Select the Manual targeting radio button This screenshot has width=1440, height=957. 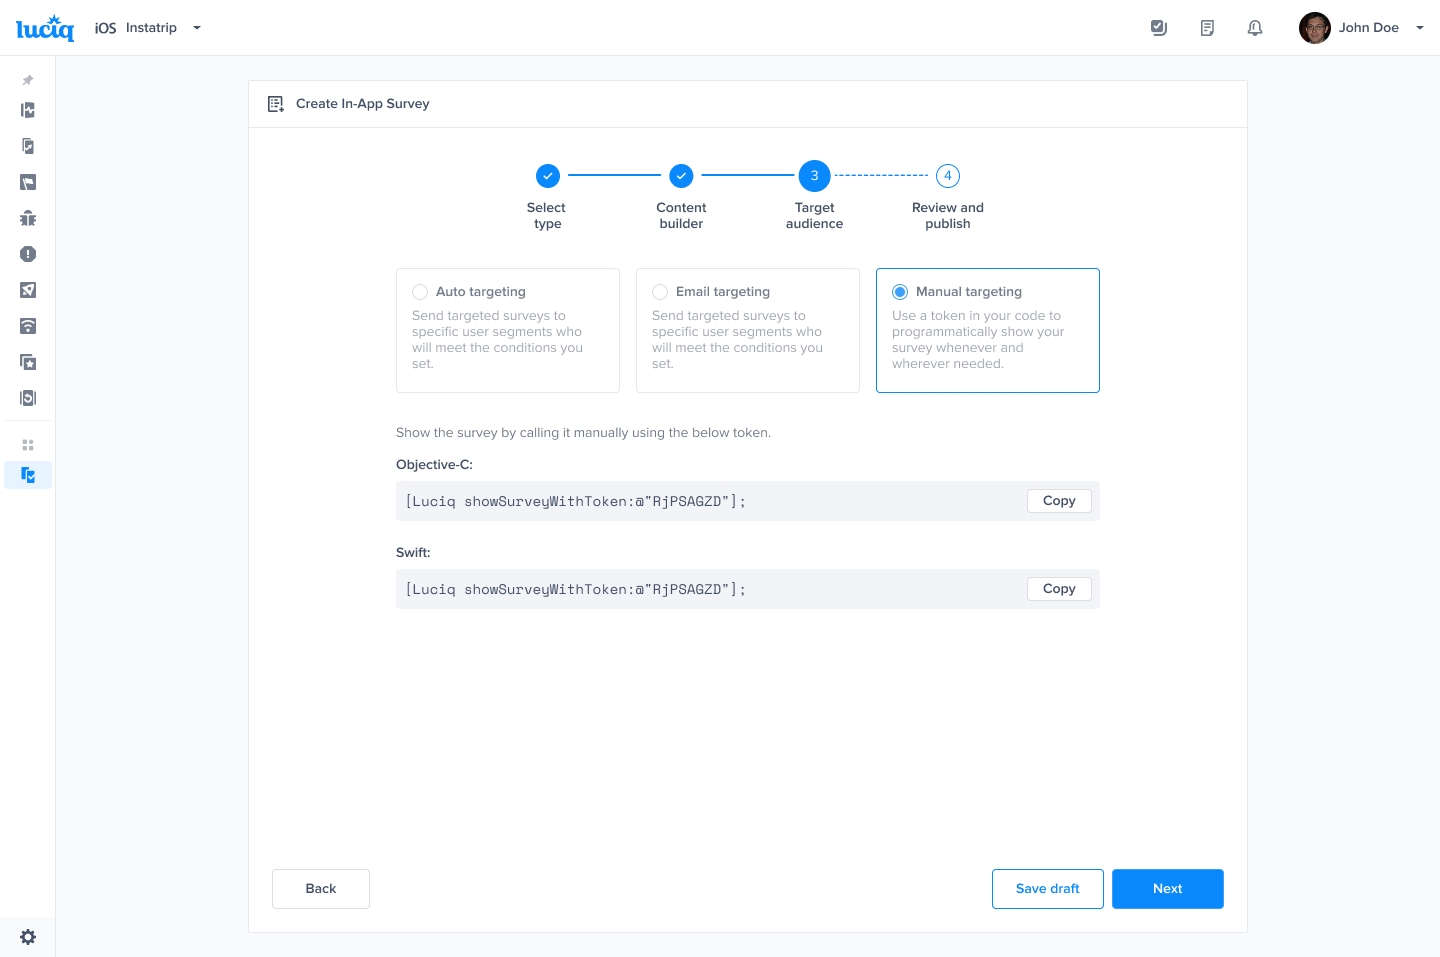(x=900, y=292)
